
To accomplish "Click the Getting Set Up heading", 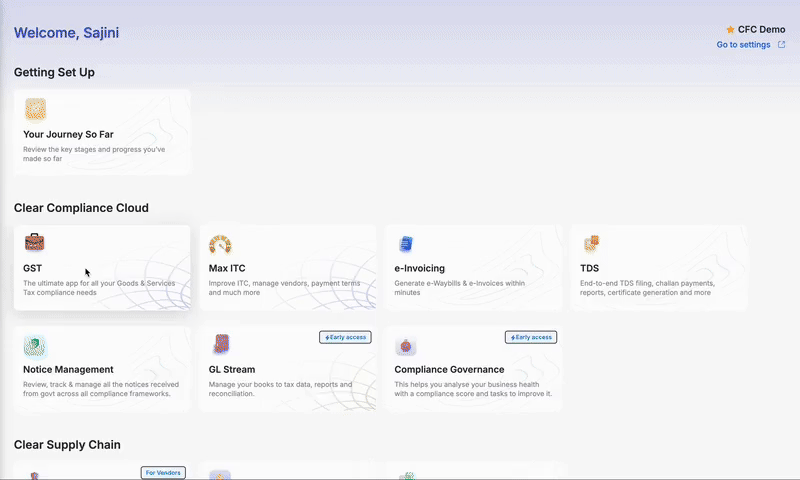I will pyautogui.click(x=54, y=72).
